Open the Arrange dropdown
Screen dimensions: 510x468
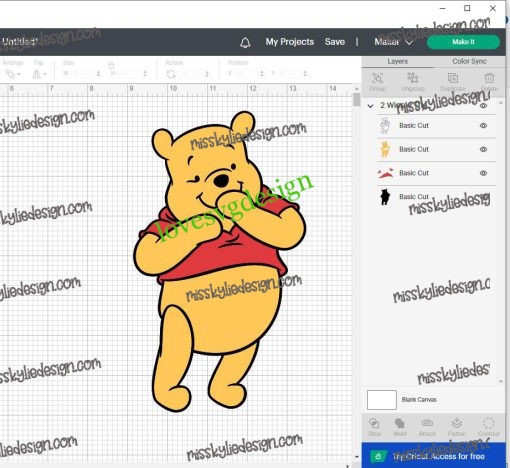[13, 74]
